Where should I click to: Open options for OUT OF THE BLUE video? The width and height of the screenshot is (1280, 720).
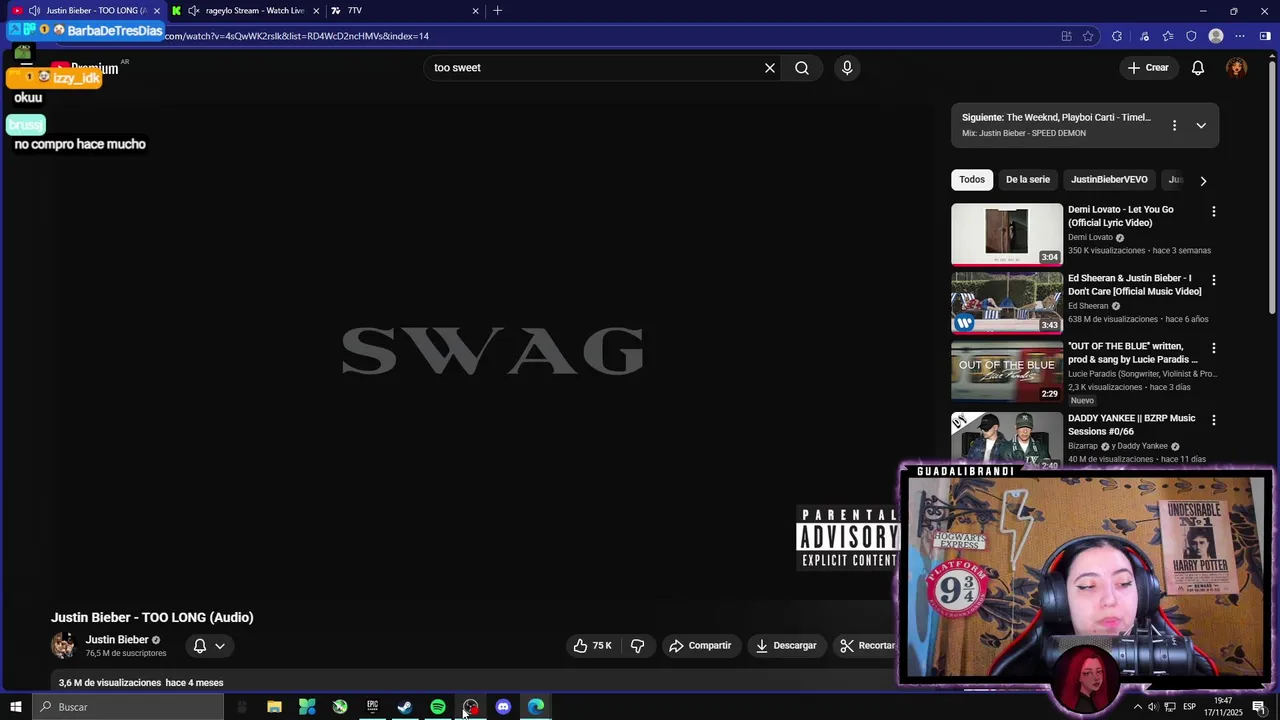click(1214, 348)
